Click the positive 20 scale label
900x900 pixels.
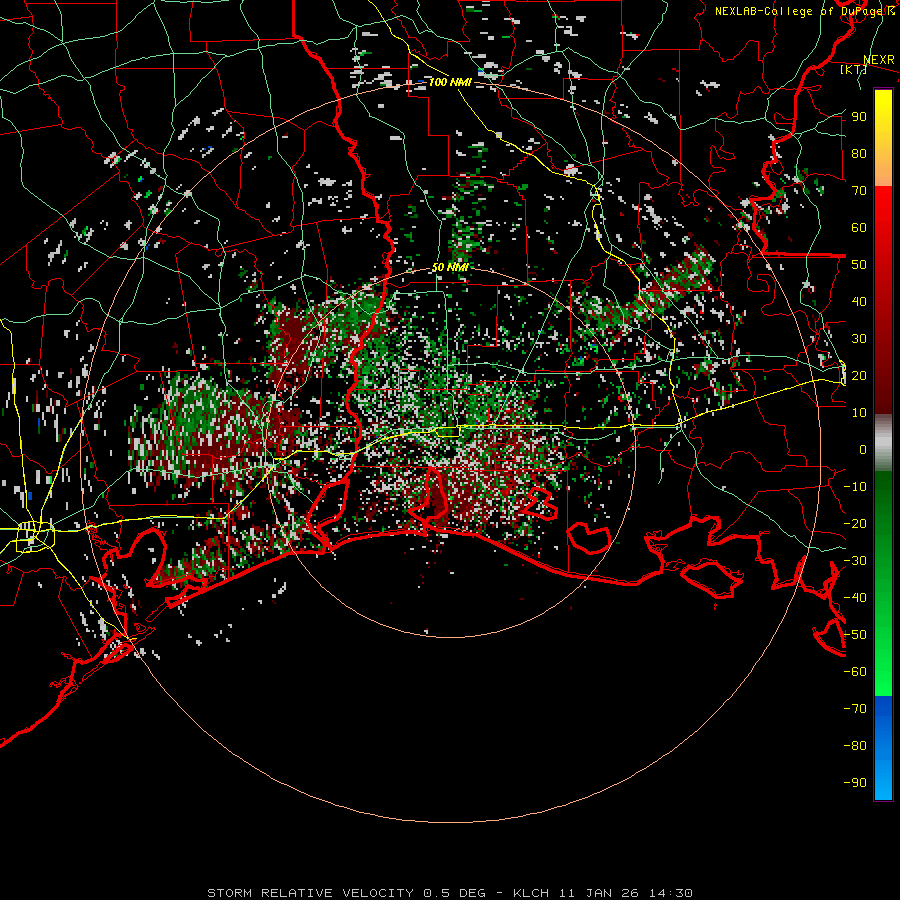coord(859,375)
